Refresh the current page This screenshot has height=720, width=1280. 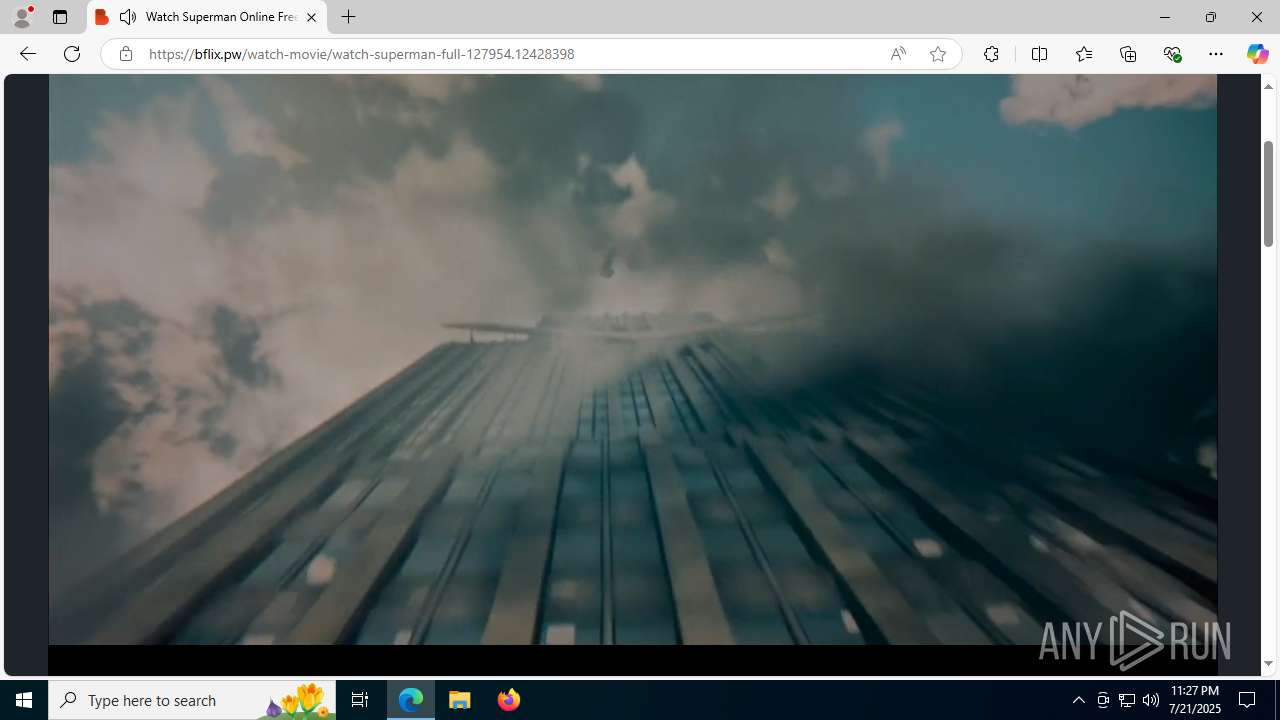[x=72, y=54]
